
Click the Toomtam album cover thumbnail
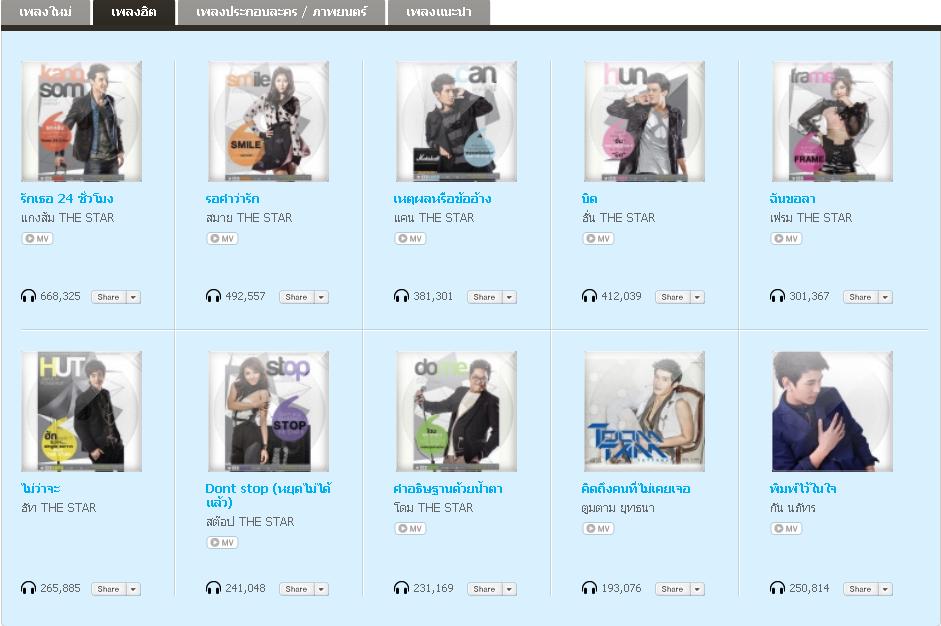[x=645, y=412]
